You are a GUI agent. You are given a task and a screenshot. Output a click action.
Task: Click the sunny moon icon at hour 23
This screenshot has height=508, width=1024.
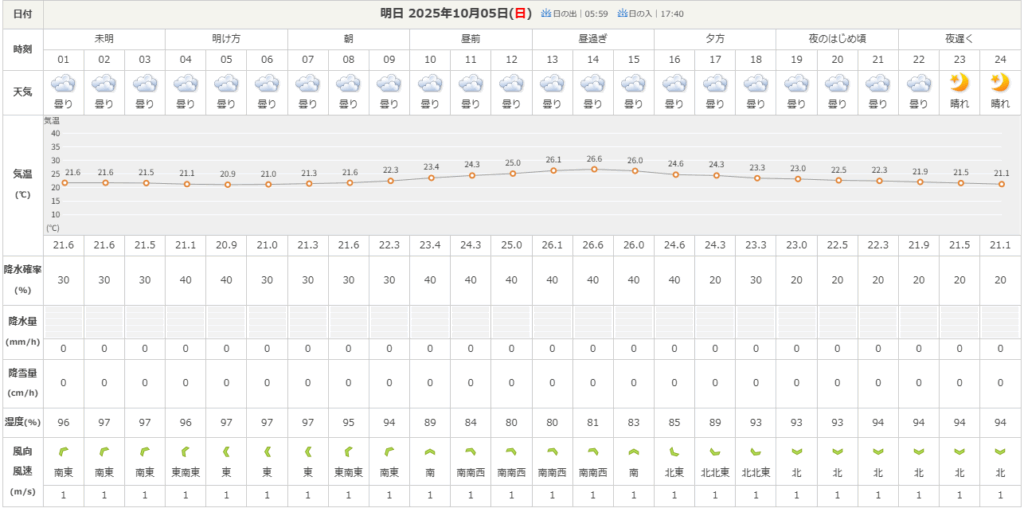[960, 83]
